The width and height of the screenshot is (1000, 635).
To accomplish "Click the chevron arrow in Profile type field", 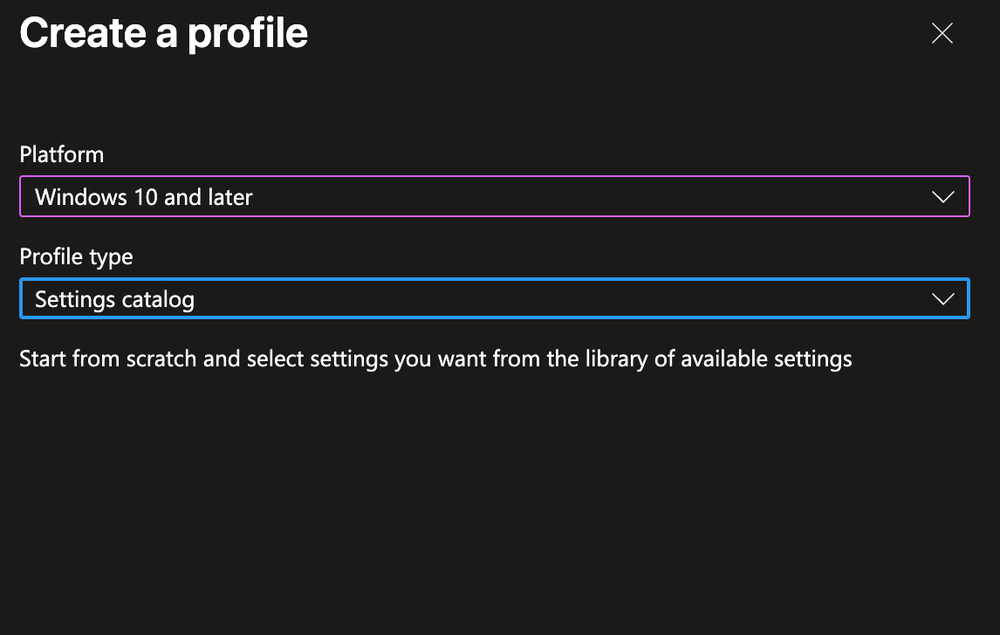I will (x=942, y=299).
